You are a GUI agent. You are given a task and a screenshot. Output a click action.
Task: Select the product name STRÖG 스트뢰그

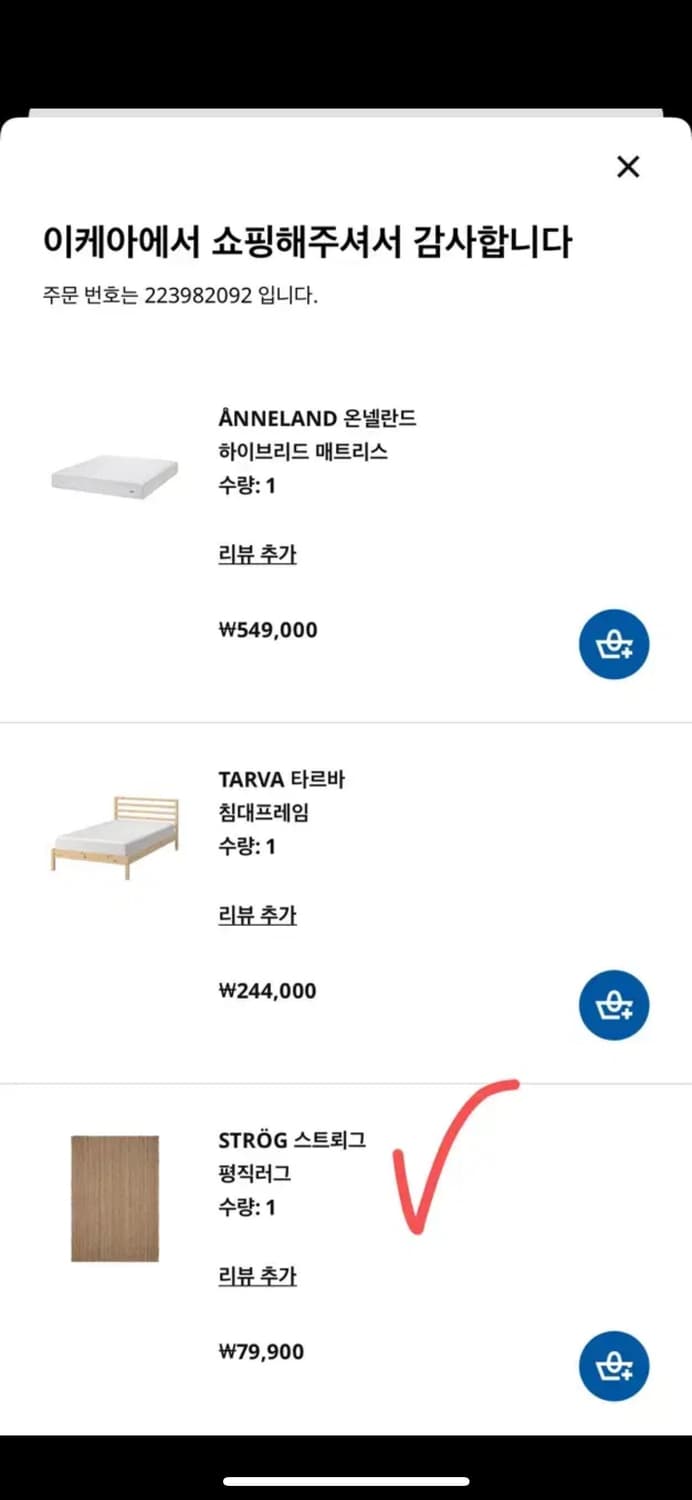(292, 1139)
